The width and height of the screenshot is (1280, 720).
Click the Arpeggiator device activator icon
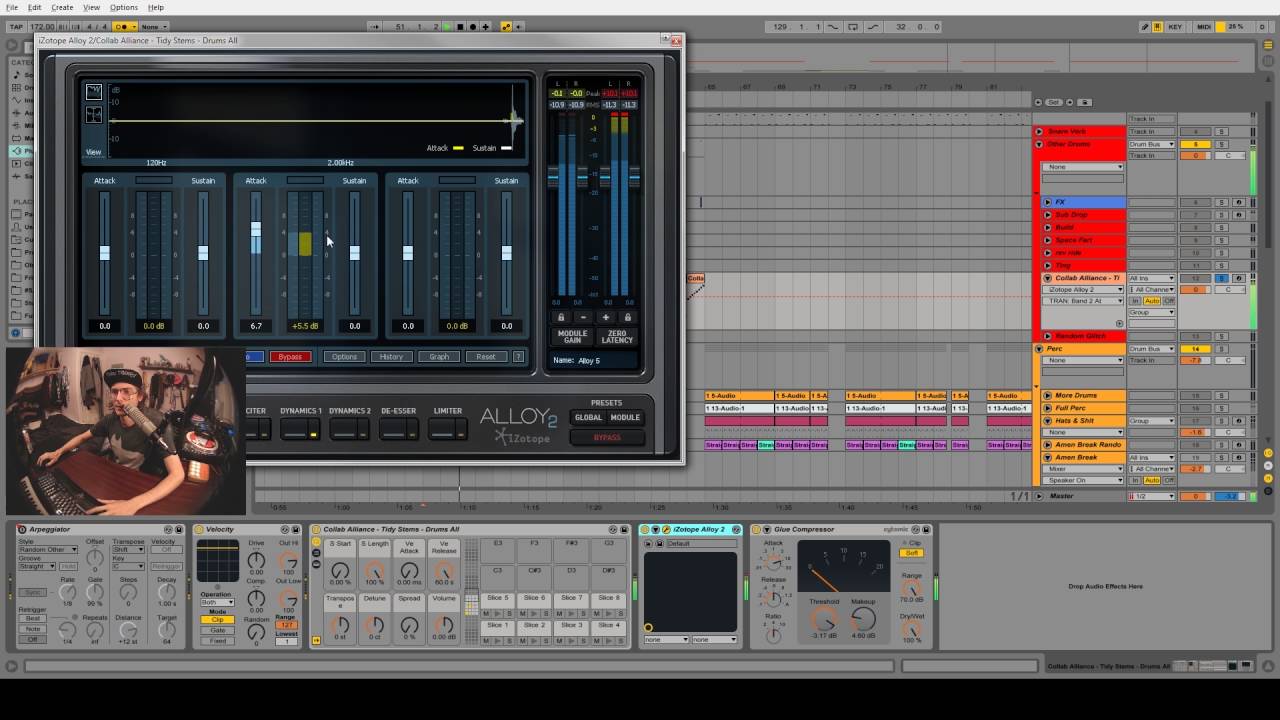pyautogui.click(x=22, y=529)
